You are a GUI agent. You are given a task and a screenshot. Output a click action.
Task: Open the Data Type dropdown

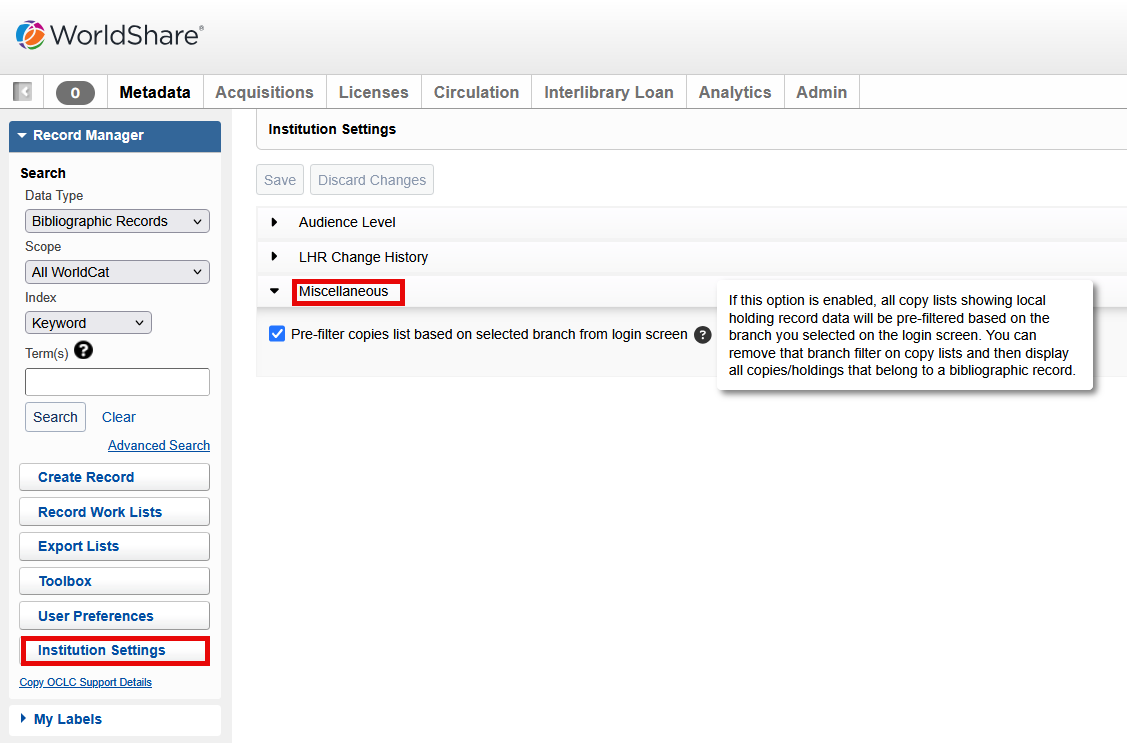[x=117, y=221]
